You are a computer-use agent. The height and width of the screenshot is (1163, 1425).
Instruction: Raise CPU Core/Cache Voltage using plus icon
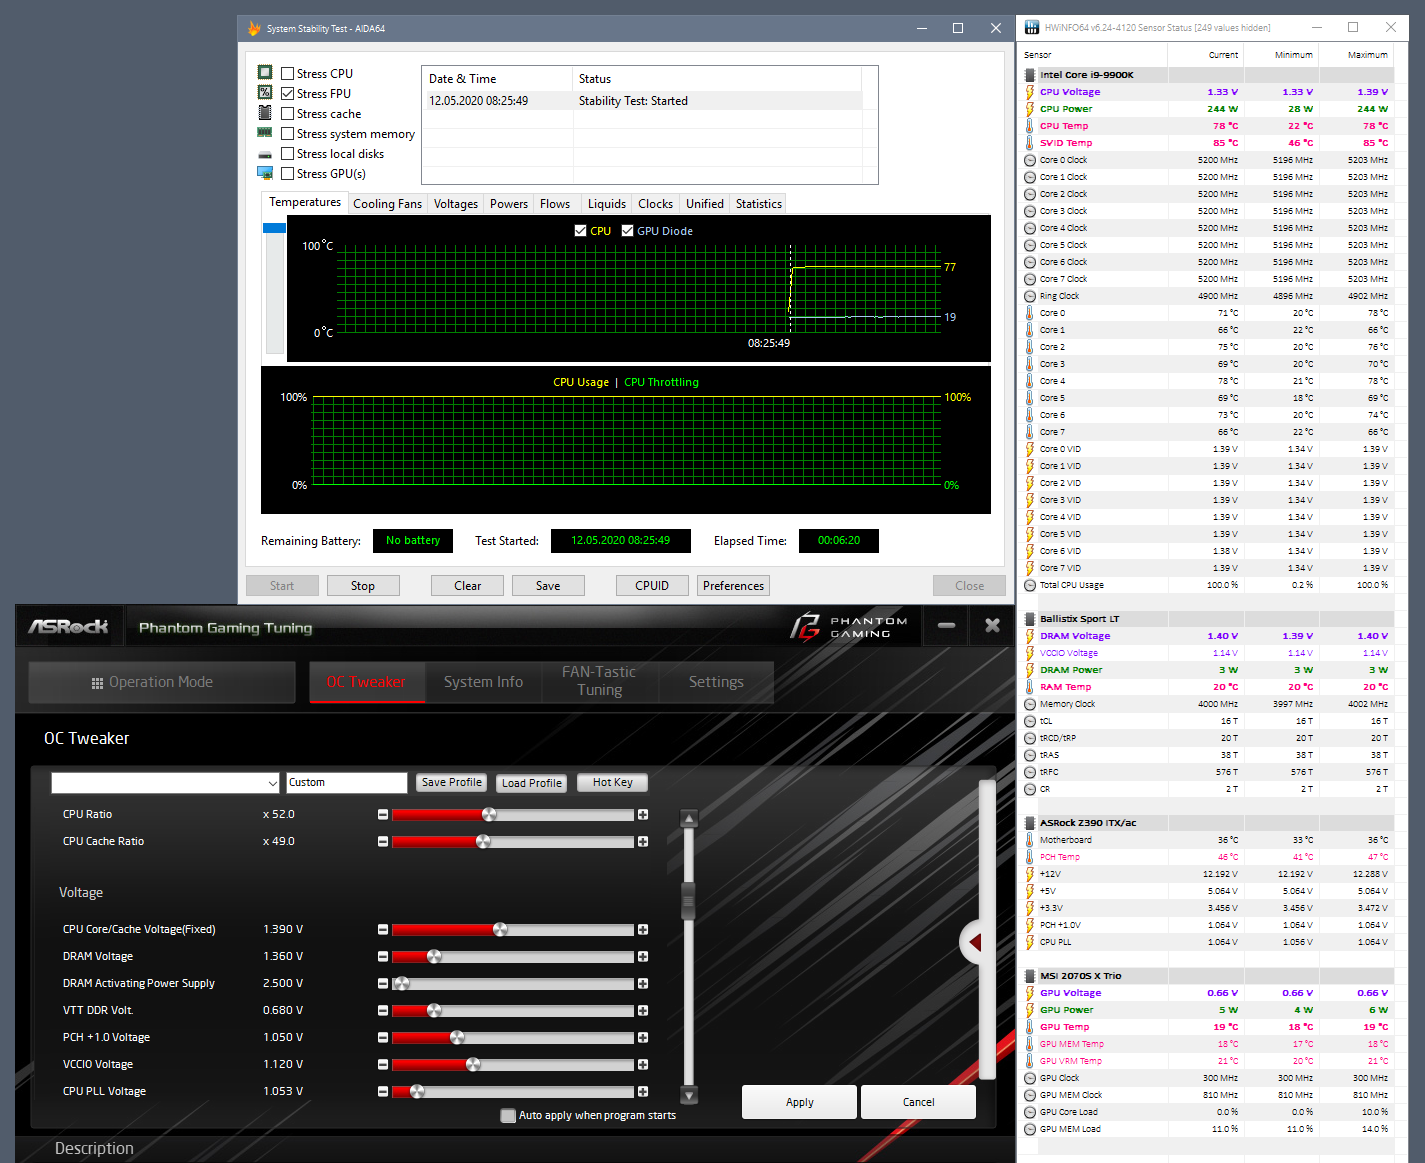(643, 930)
